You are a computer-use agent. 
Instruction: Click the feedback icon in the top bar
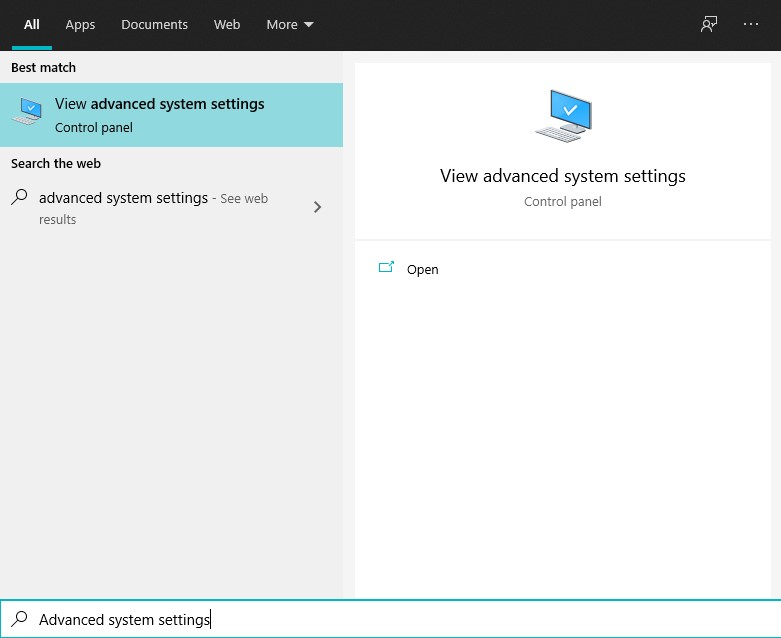pos(709,24)
